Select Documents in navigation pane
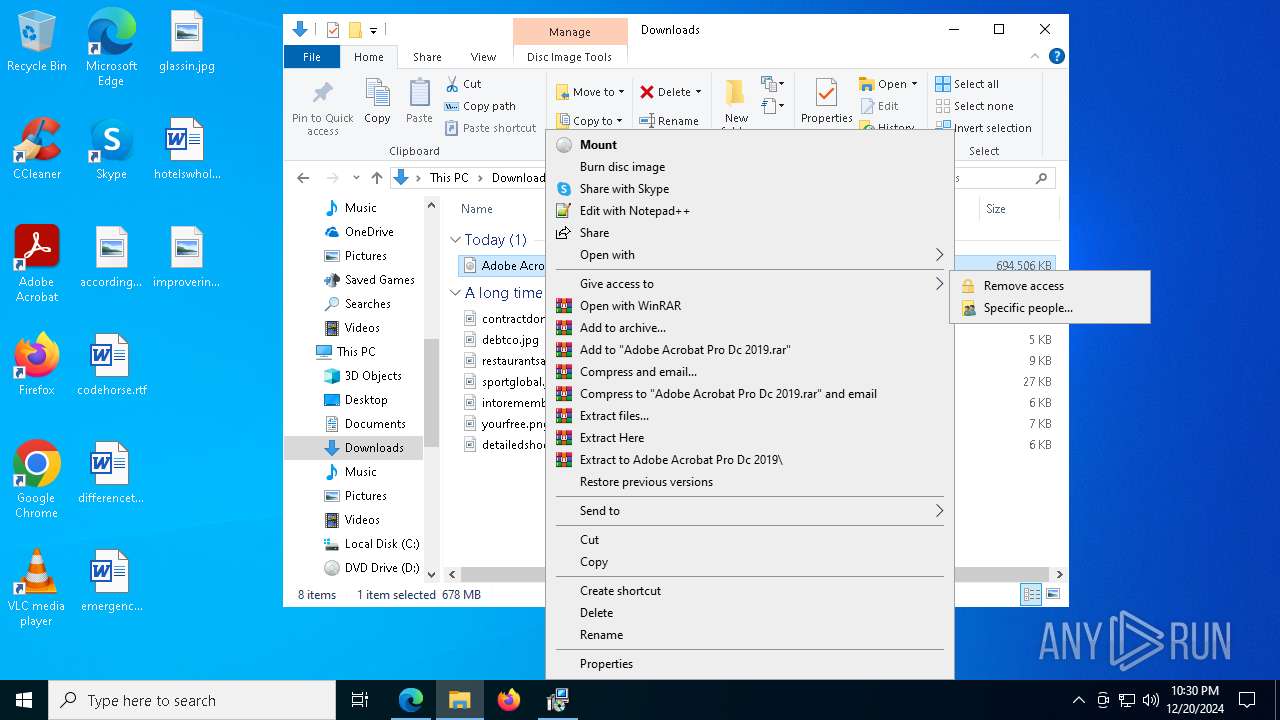The height and width of the screenshot is (720, 1280). click(375, 424)
